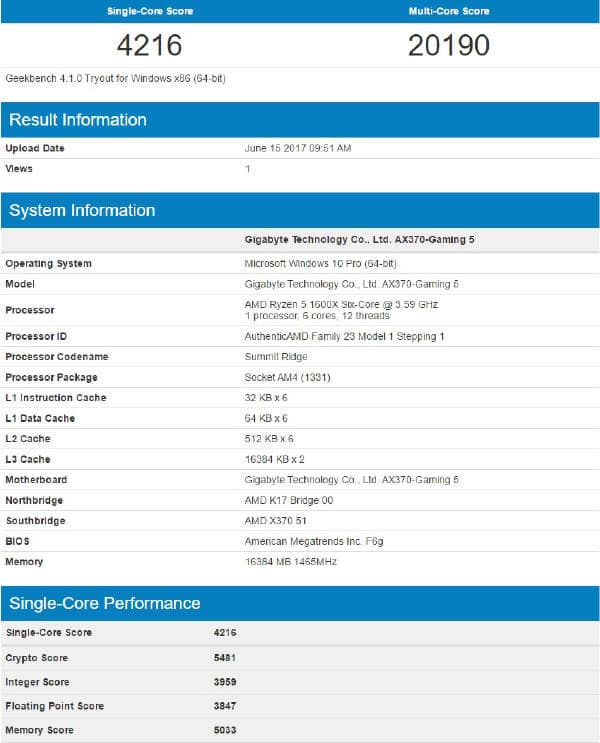Select the 16384 KB x 2 value

[x=274, y=460]
